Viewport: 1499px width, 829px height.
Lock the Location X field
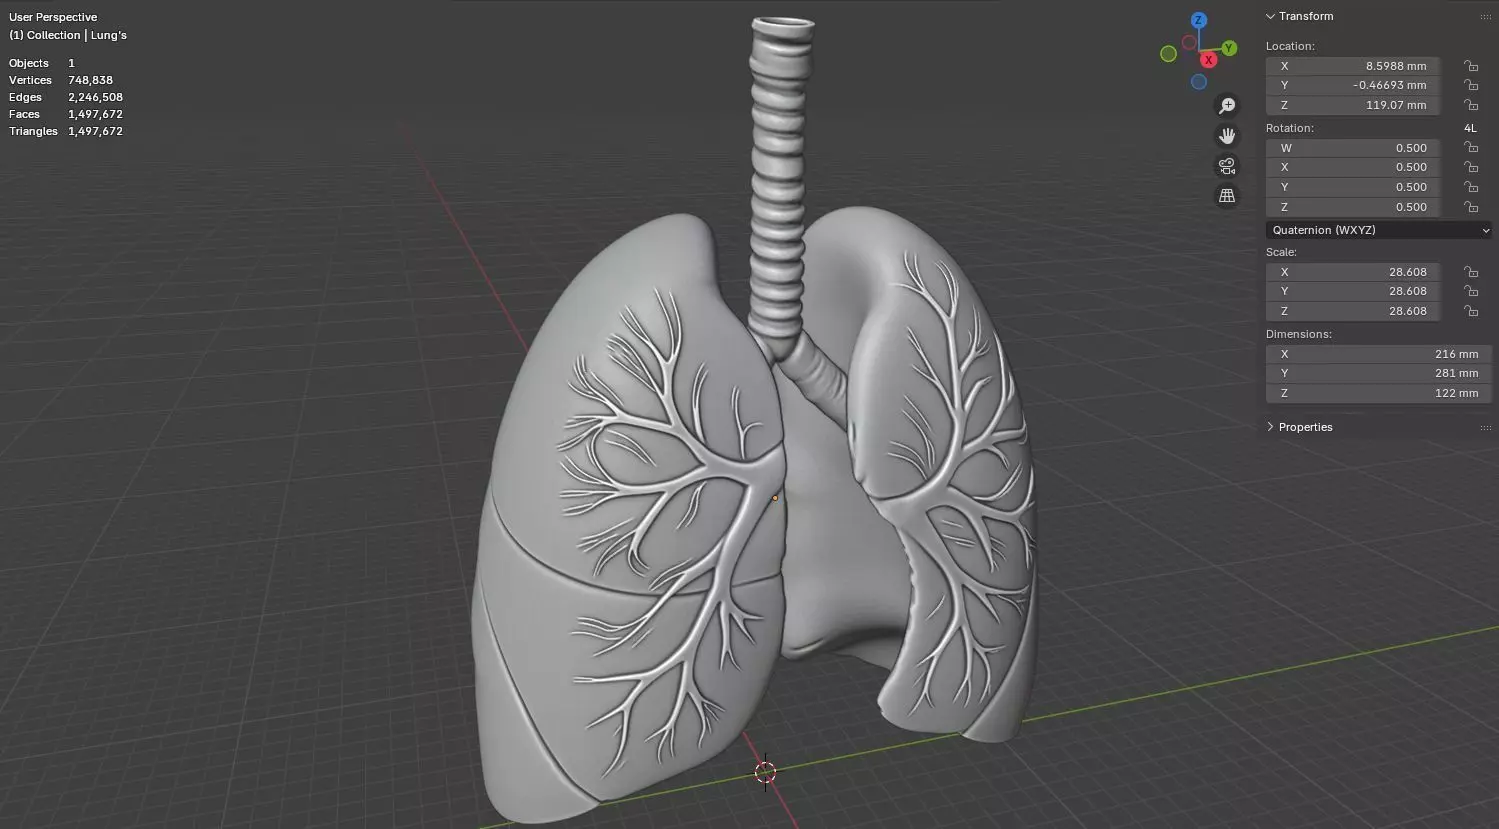[x=1471, y=66]
